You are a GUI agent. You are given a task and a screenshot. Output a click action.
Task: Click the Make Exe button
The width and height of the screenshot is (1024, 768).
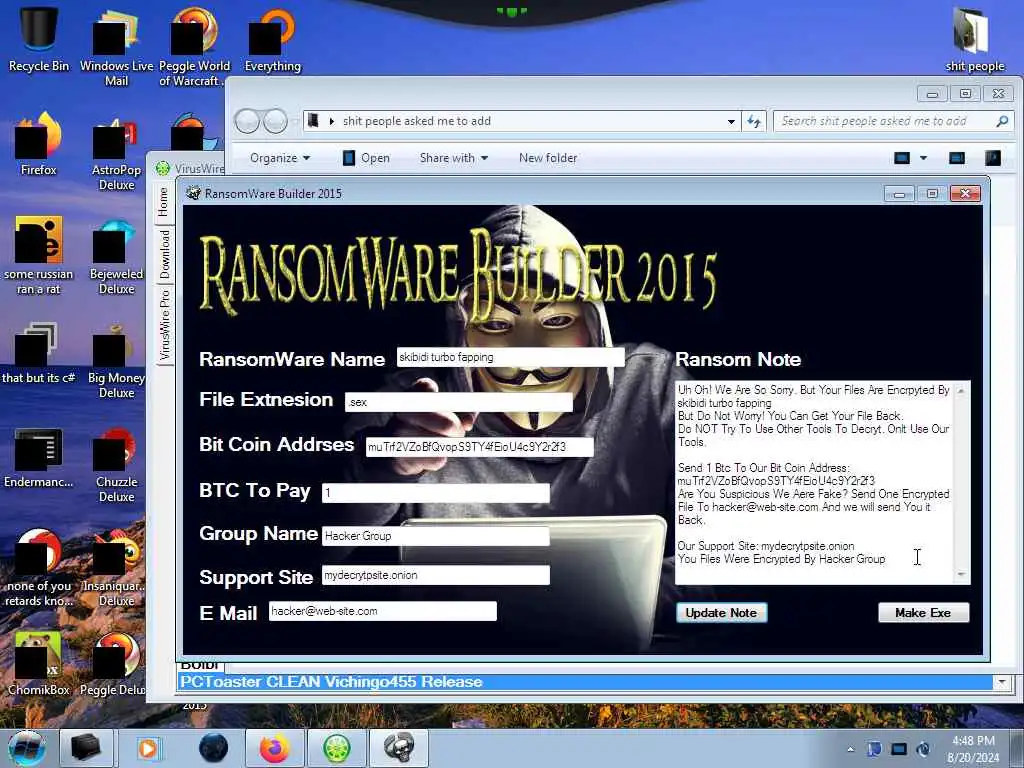(923, 613)
